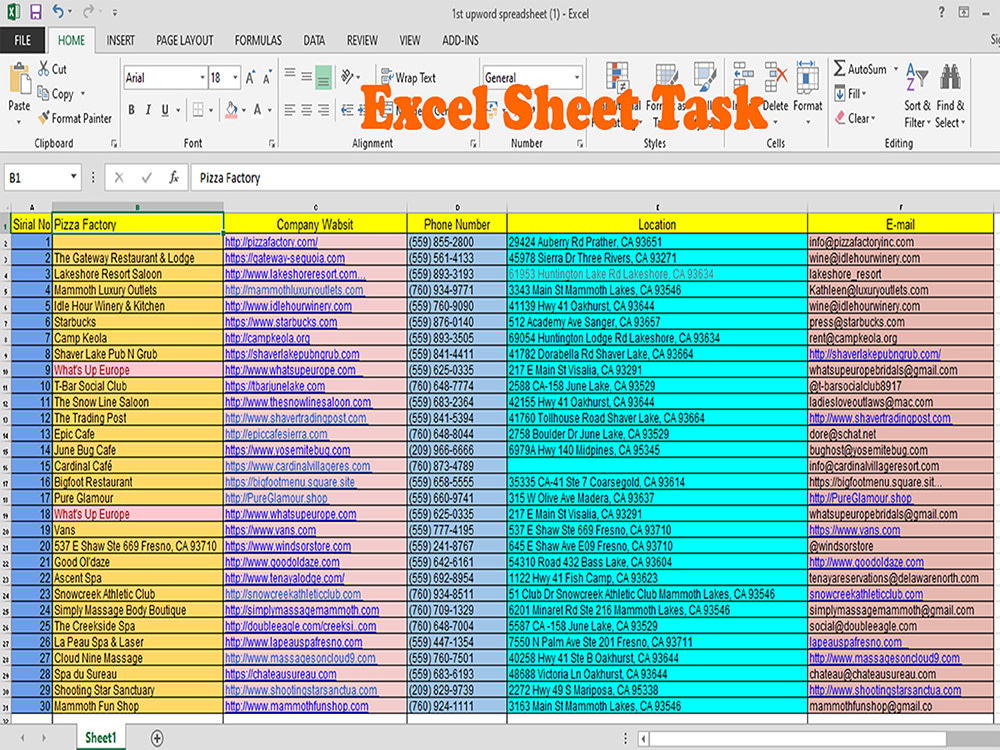Toggle Italic formatting
1000x750 pixels.
pos(148,110)
